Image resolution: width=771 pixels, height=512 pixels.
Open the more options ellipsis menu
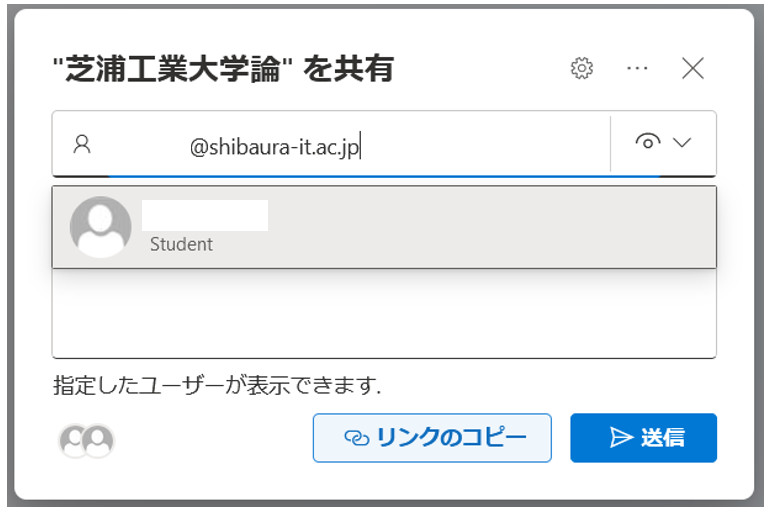click(x=637, y=68)
